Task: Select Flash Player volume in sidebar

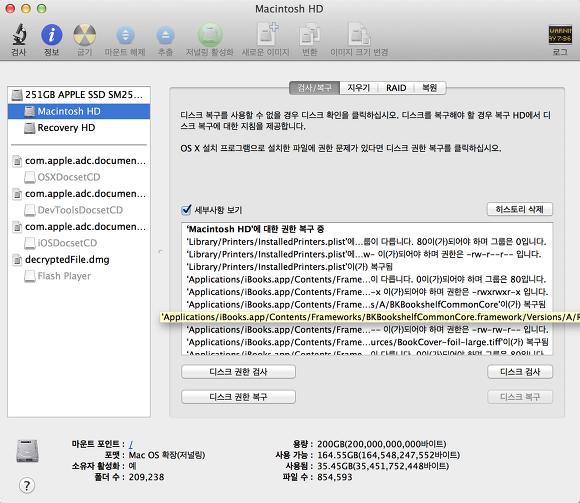Action: click(79, 276)
